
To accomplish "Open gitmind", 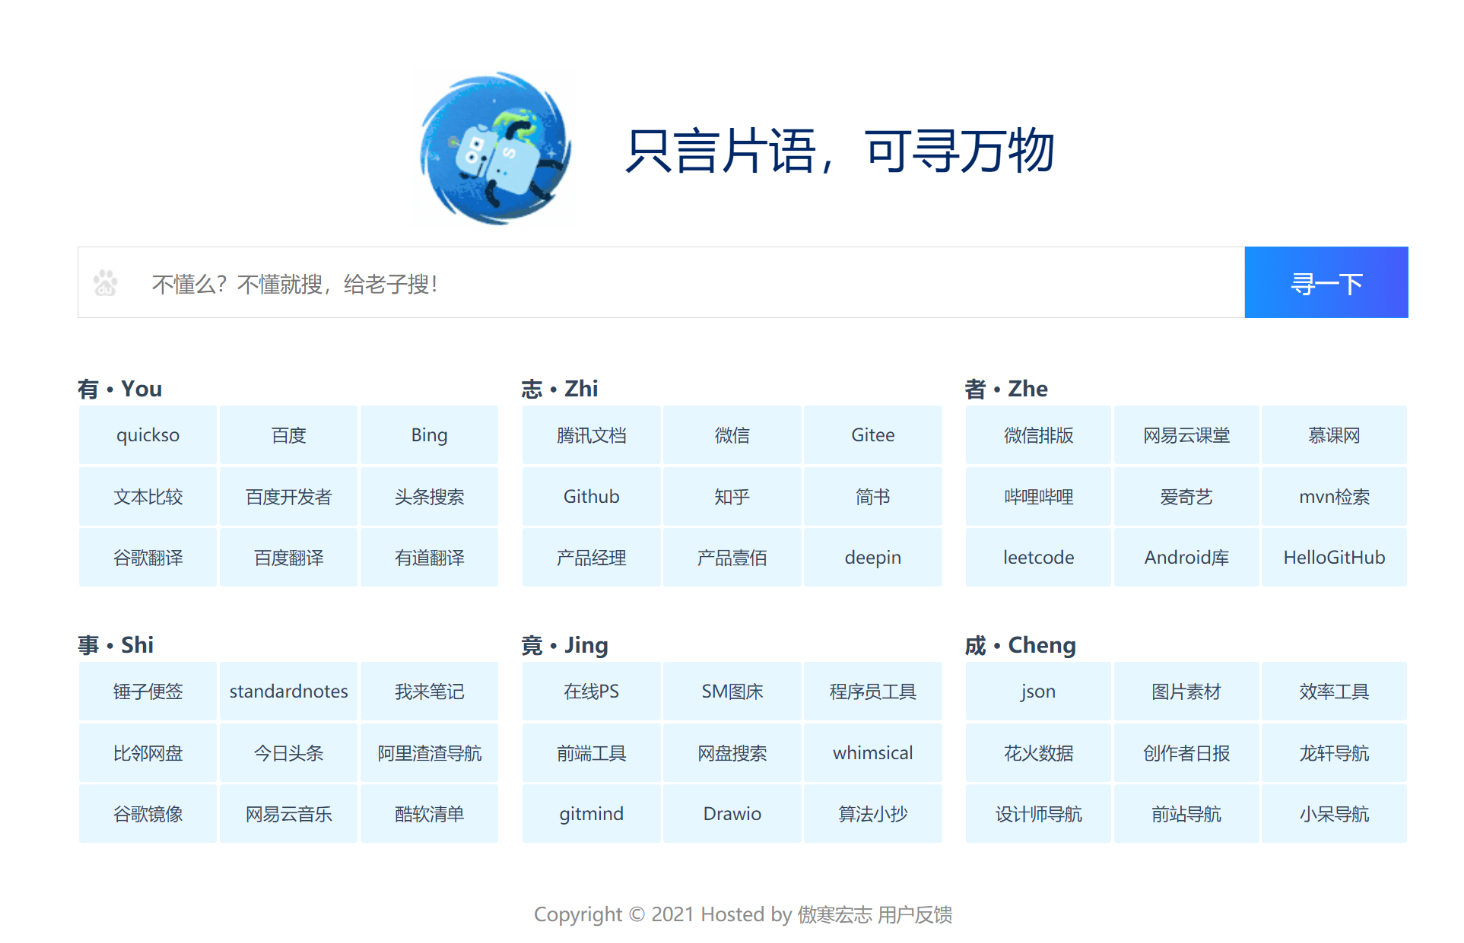I will point(592,814).
